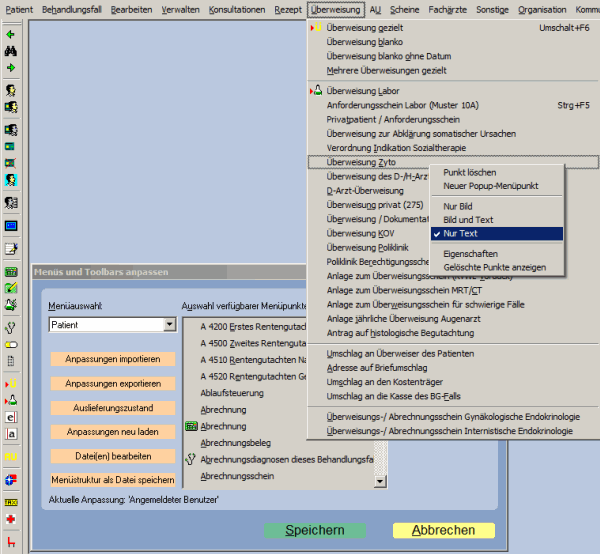Click the blue monitor icon in sidebar
Image resolution: width=600 pixels, height=554 pixels.
point(11,226)
